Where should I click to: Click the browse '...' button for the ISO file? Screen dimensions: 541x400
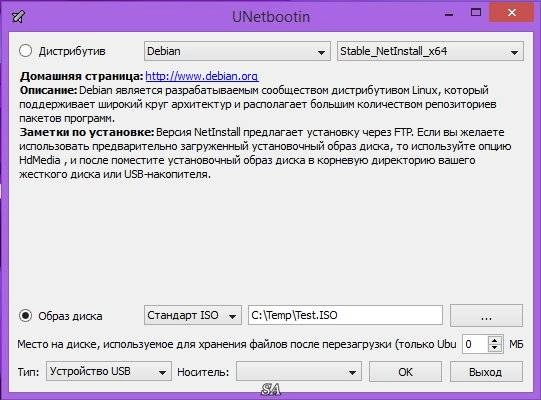pos(486,315)
